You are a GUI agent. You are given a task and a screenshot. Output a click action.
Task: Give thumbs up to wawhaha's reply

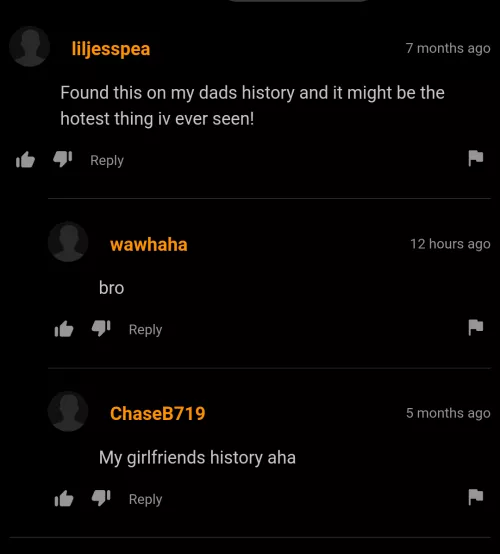tap(64, 329)
